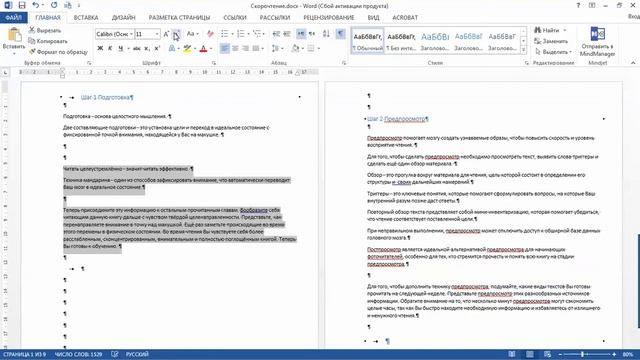Click the Word help question mark icon
Image resolution: width=640 pixels, height=360 pixels.
point(578,5)
